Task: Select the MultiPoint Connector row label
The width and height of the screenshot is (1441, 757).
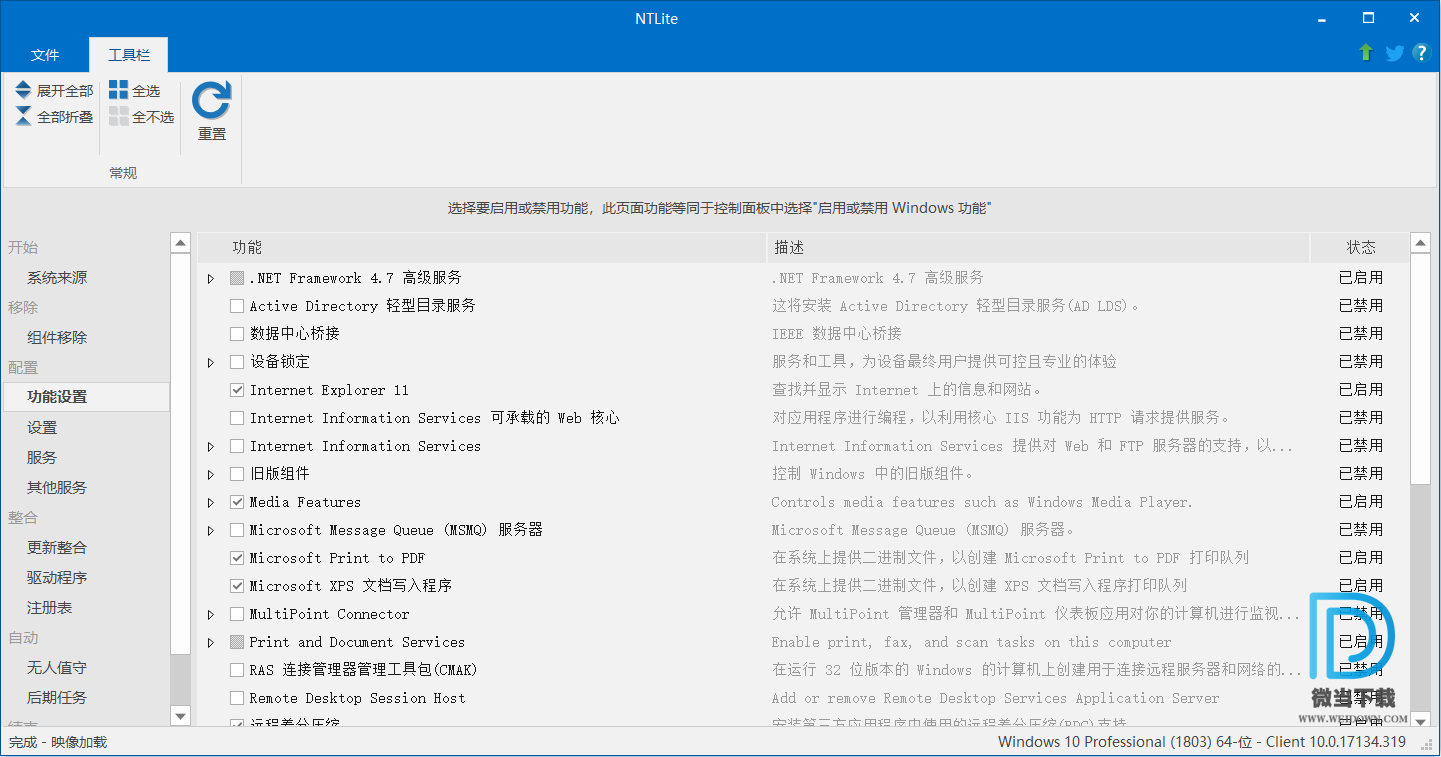Action: click(329, 614)
